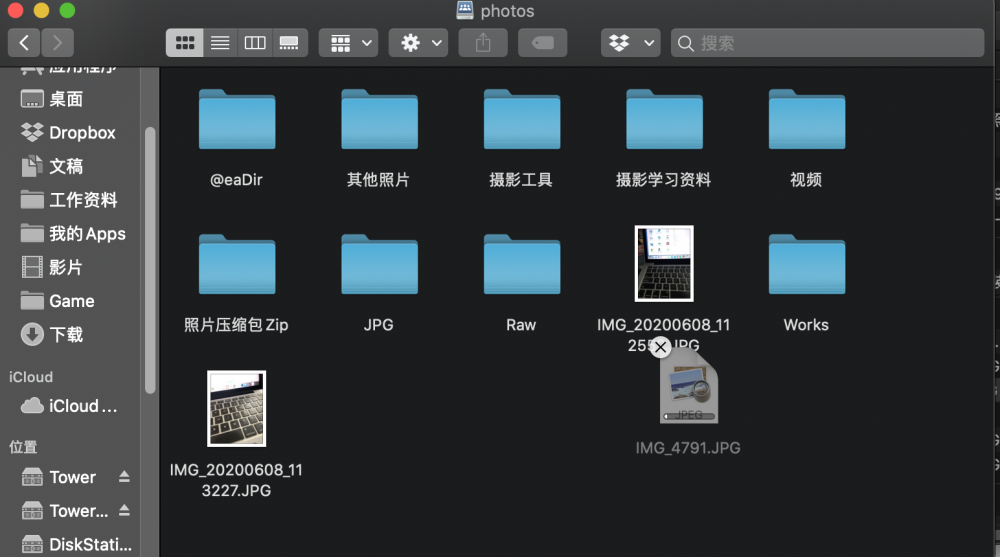This screenshot has width=1000, height=557.
Task: Select the 摄影工具 folder icon
Action: click(522, 119)
